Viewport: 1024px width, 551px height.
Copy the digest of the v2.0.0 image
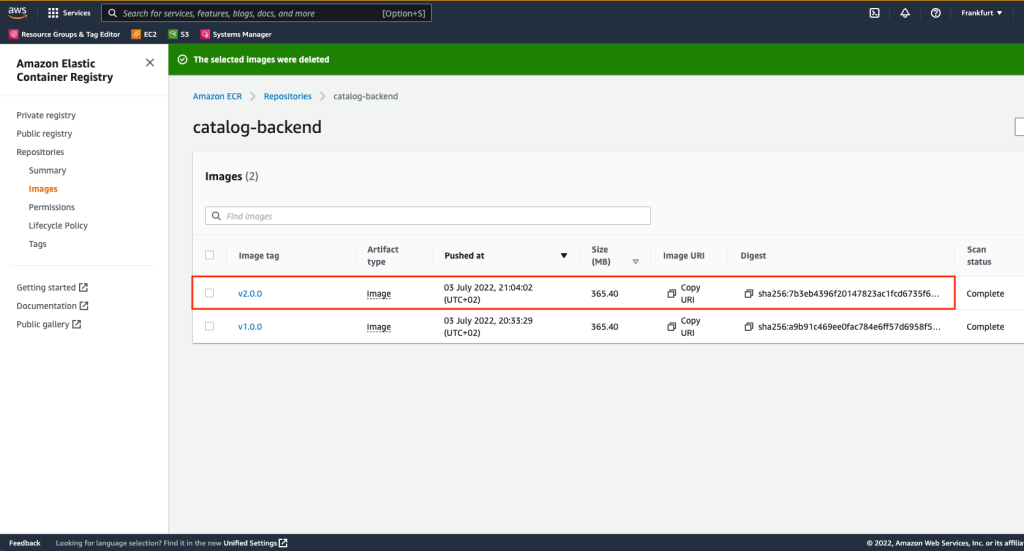pyautogui.click(x=748, y=294)
